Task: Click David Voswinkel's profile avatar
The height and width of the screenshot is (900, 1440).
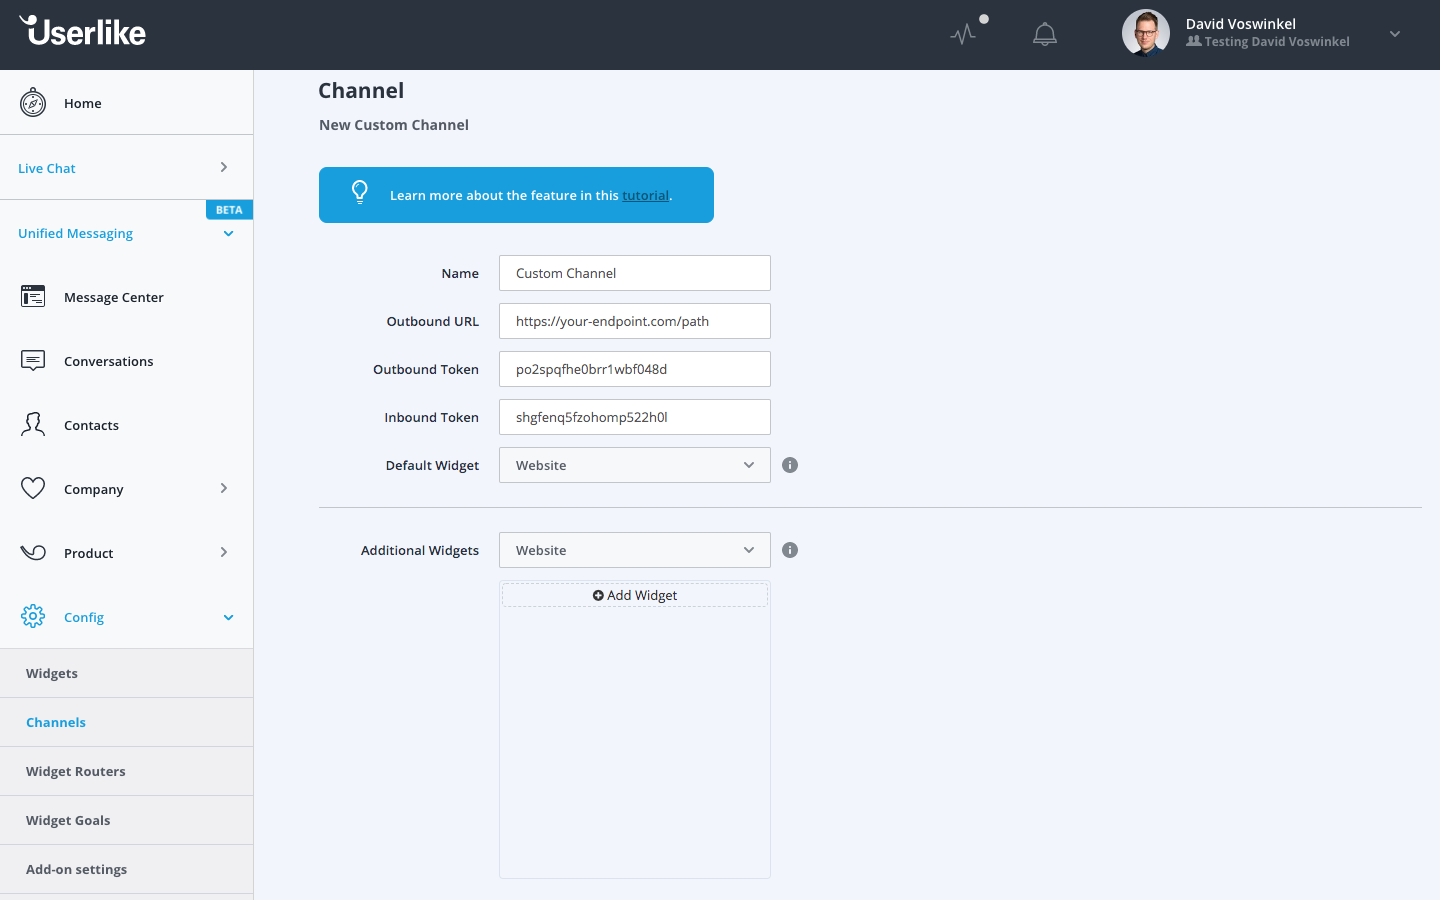Action: click(1146, 34)
